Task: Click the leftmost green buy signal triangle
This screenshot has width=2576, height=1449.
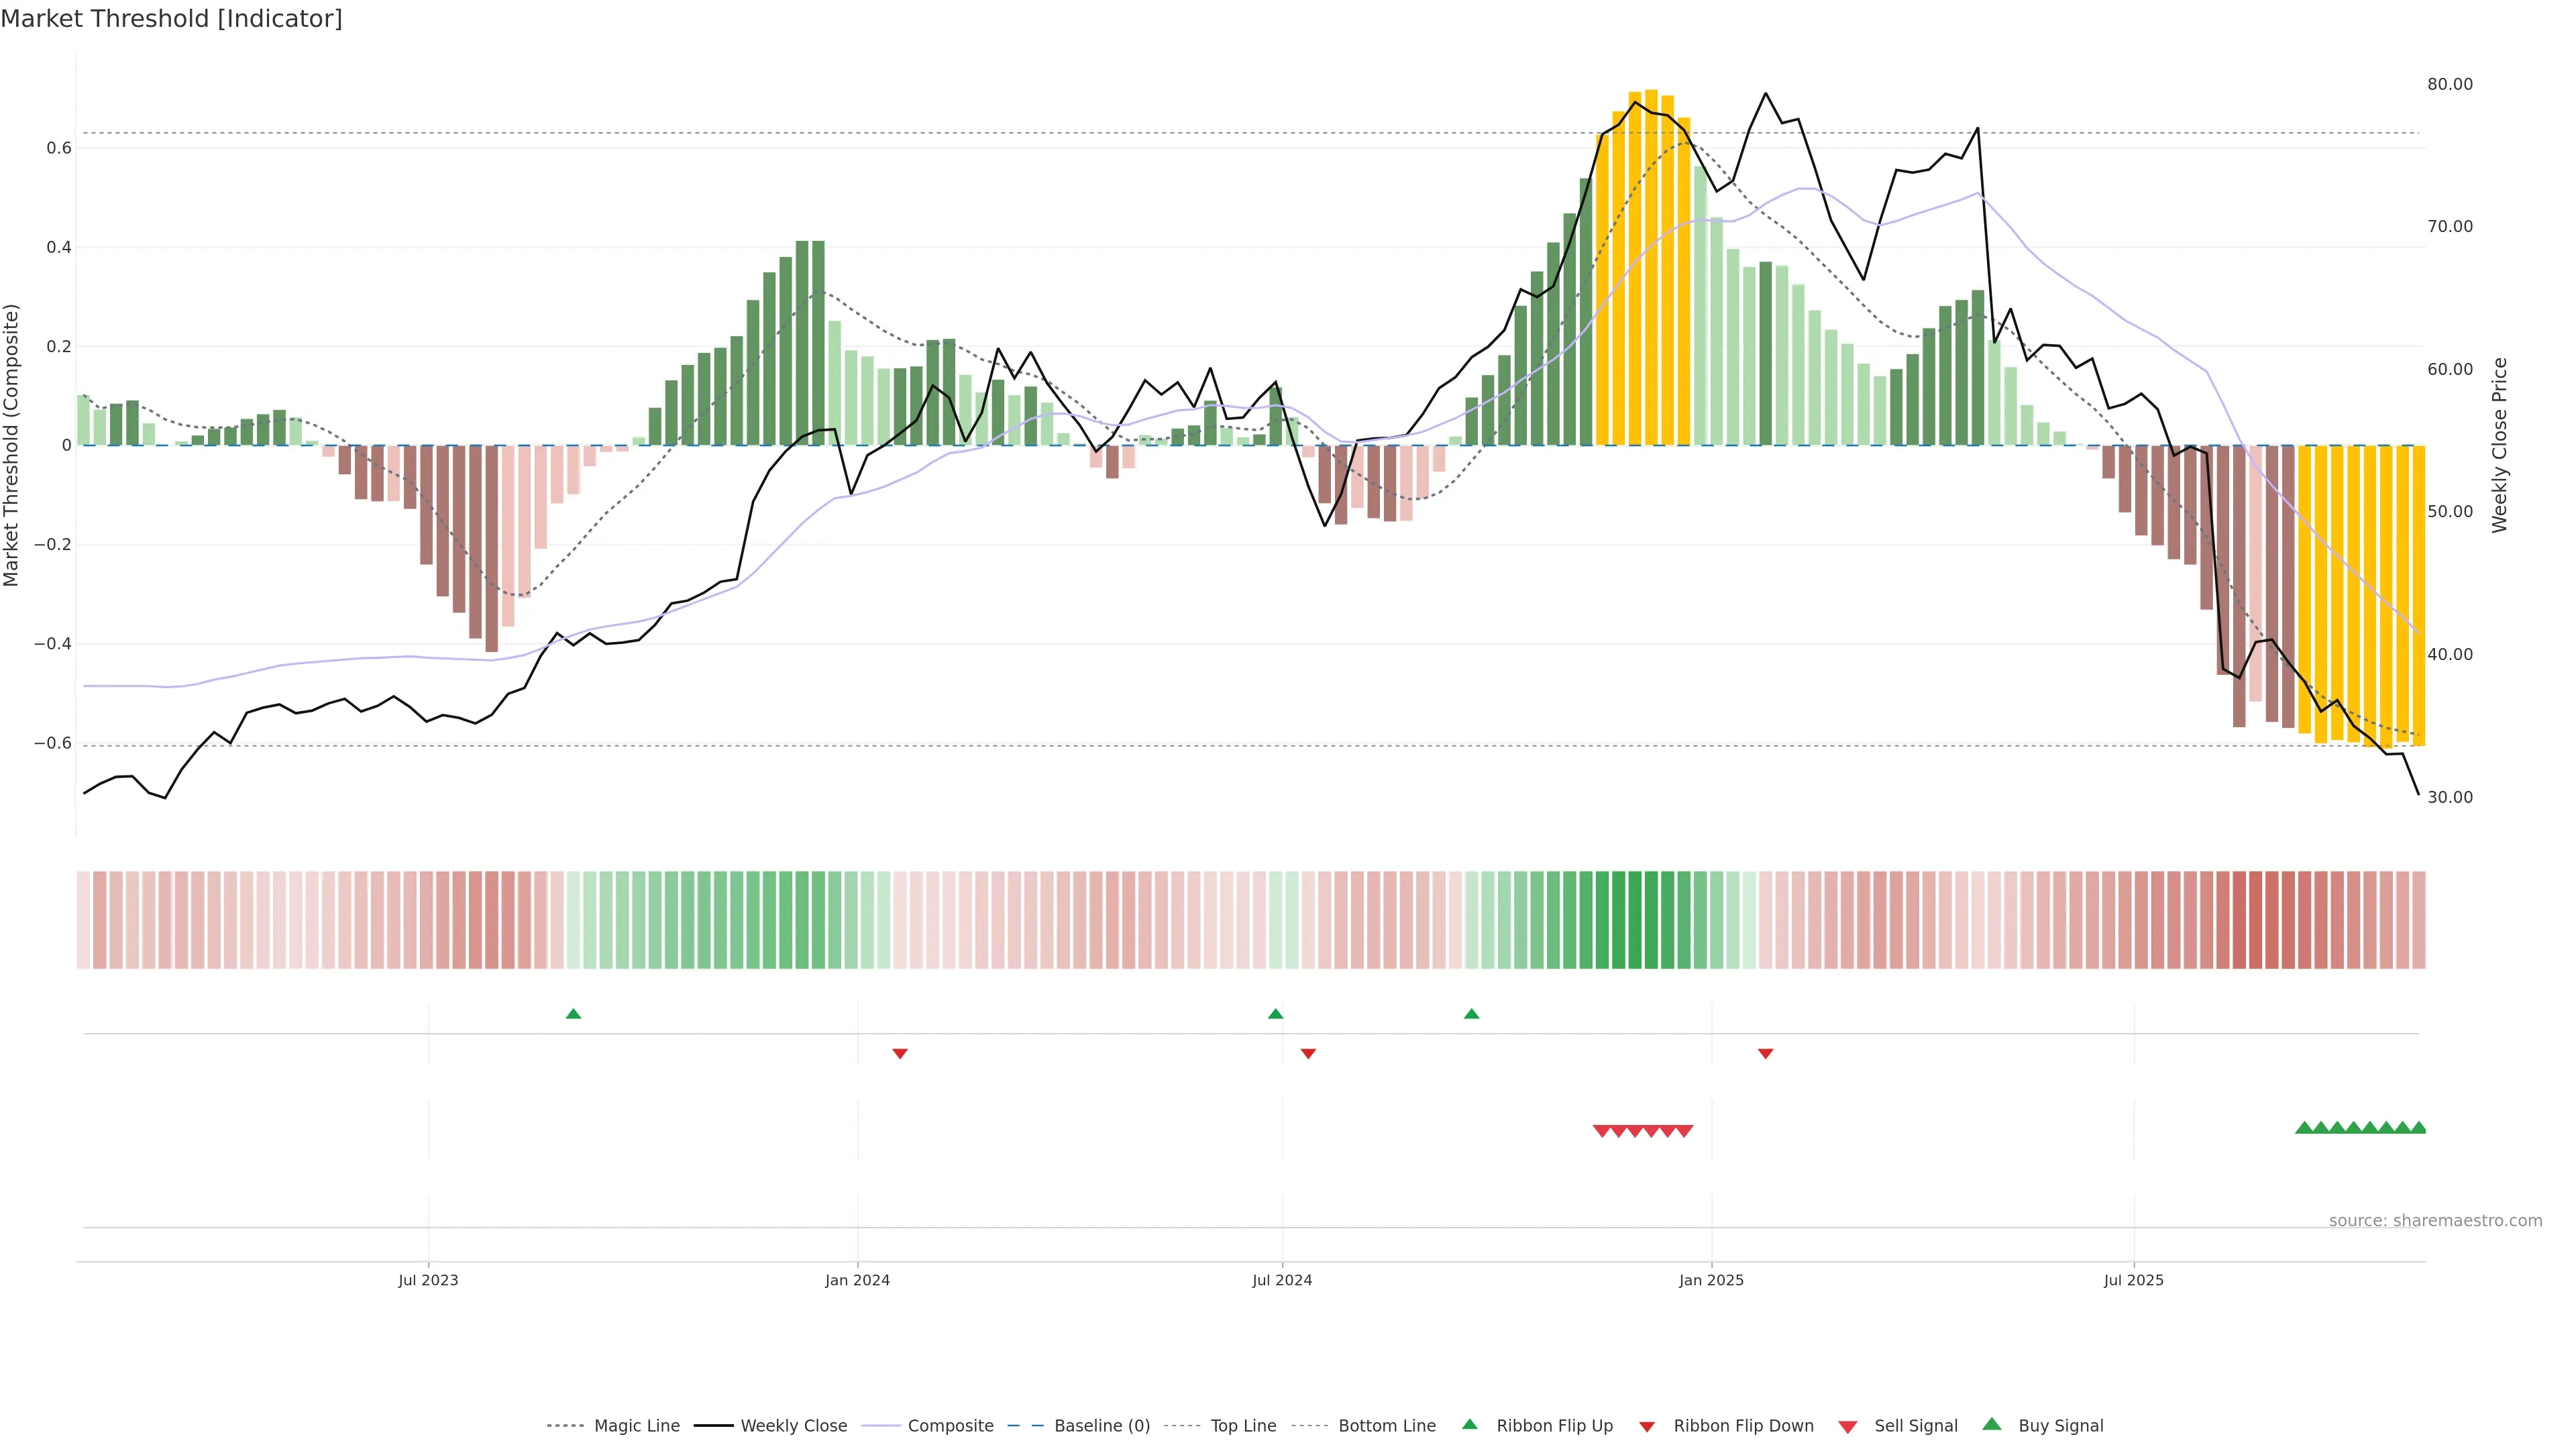Action: (x=2304, y=1127)
